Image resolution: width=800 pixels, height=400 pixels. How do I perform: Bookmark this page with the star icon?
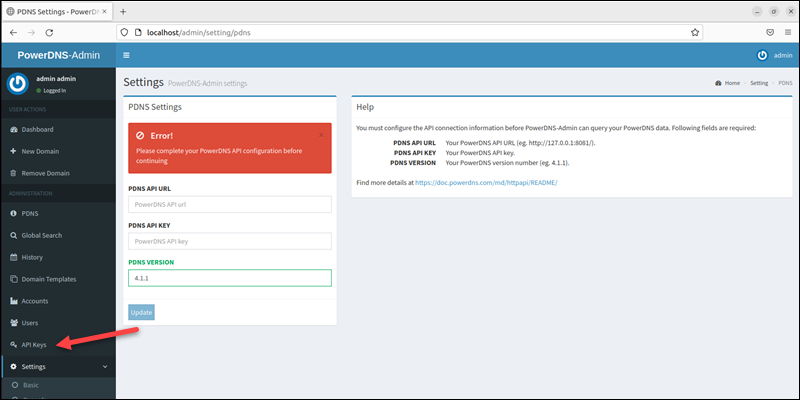(694, 33)
